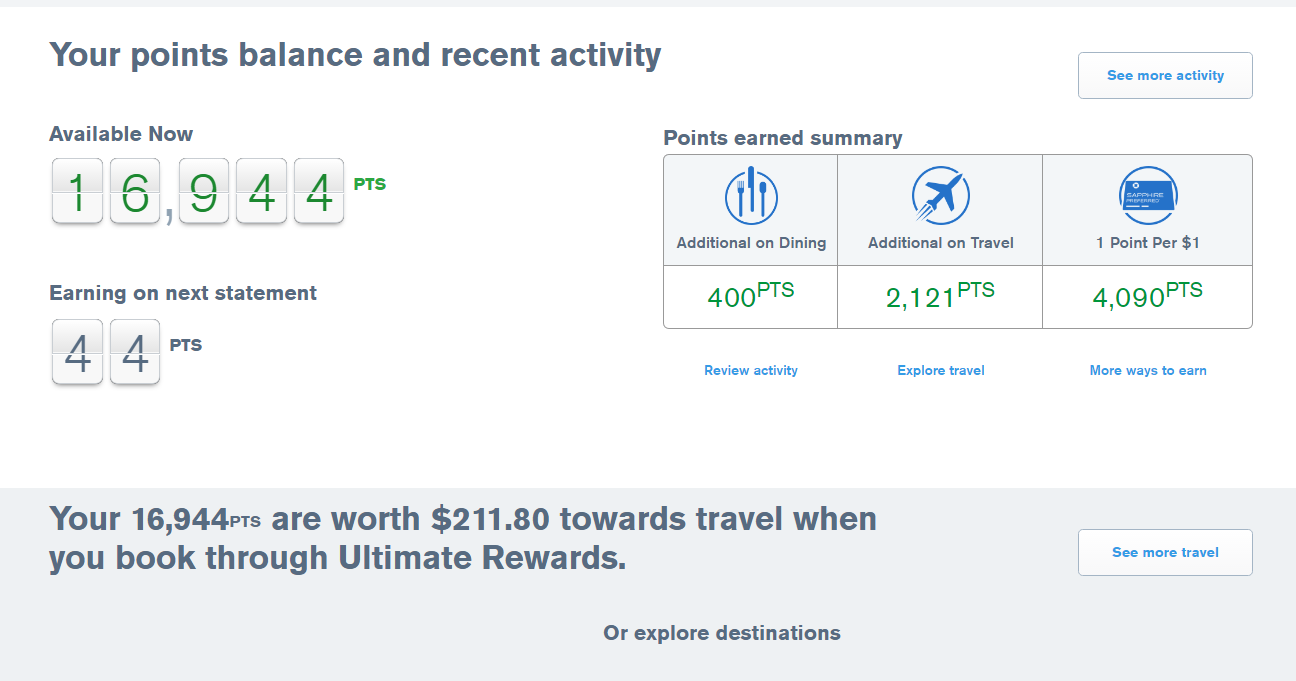Image resolution: width=1296 pixels, height=681 pixels.
Task: Follow the Explore travel link
Action: pyautogui.click(x=941, y=370)
